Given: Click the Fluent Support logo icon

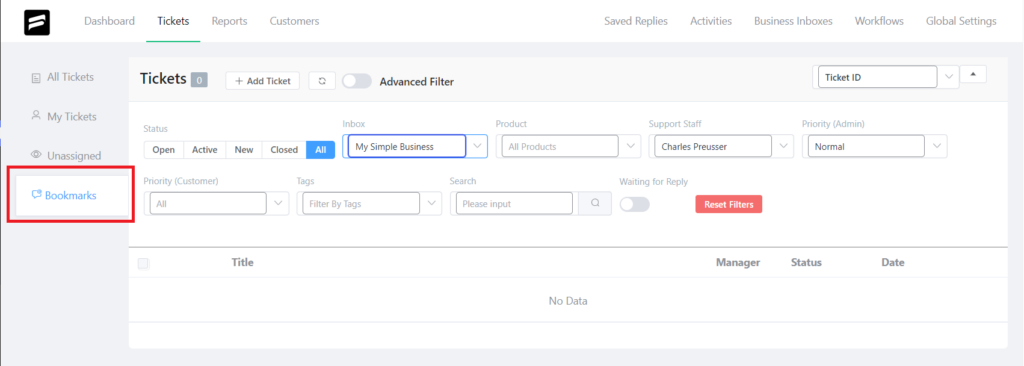Looking at the screenshot, I should pos(37,22).
